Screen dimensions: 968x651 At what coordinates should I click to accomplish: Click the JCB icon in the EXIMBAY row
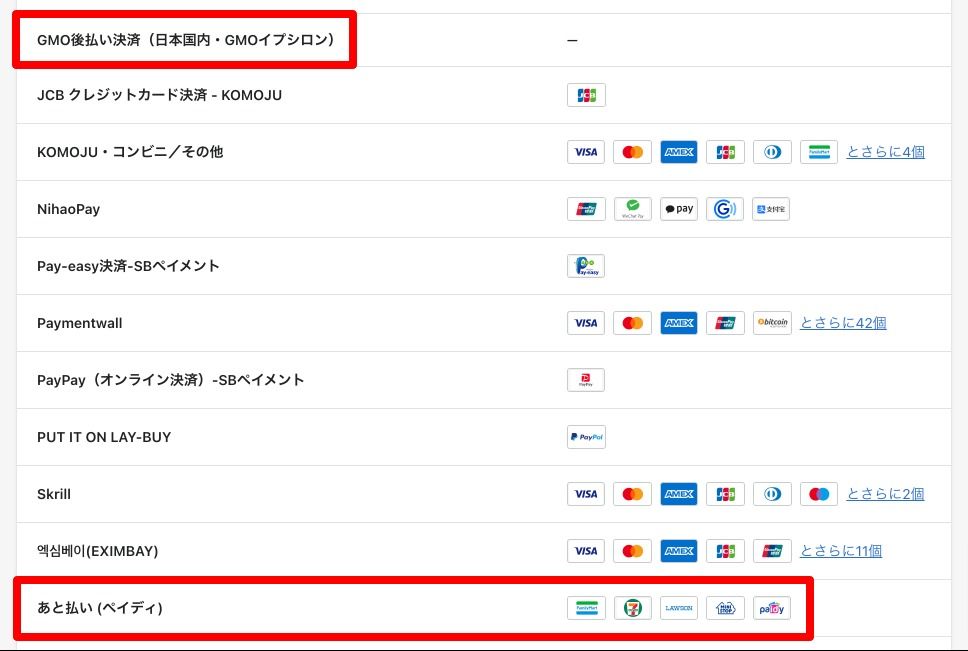[725, 551]
